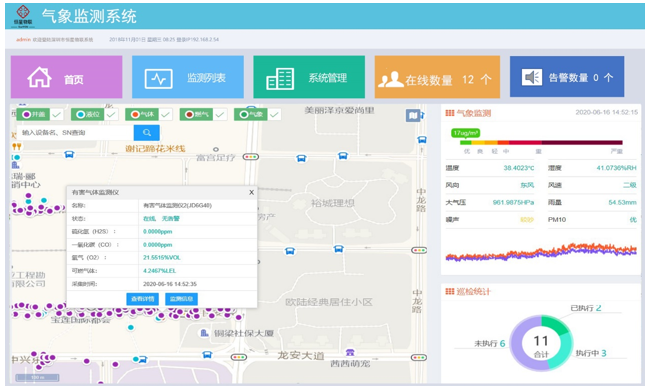Click the 输入设备名、SN查询 search field
The image size is (650, 391).
(x=75, y=133)
